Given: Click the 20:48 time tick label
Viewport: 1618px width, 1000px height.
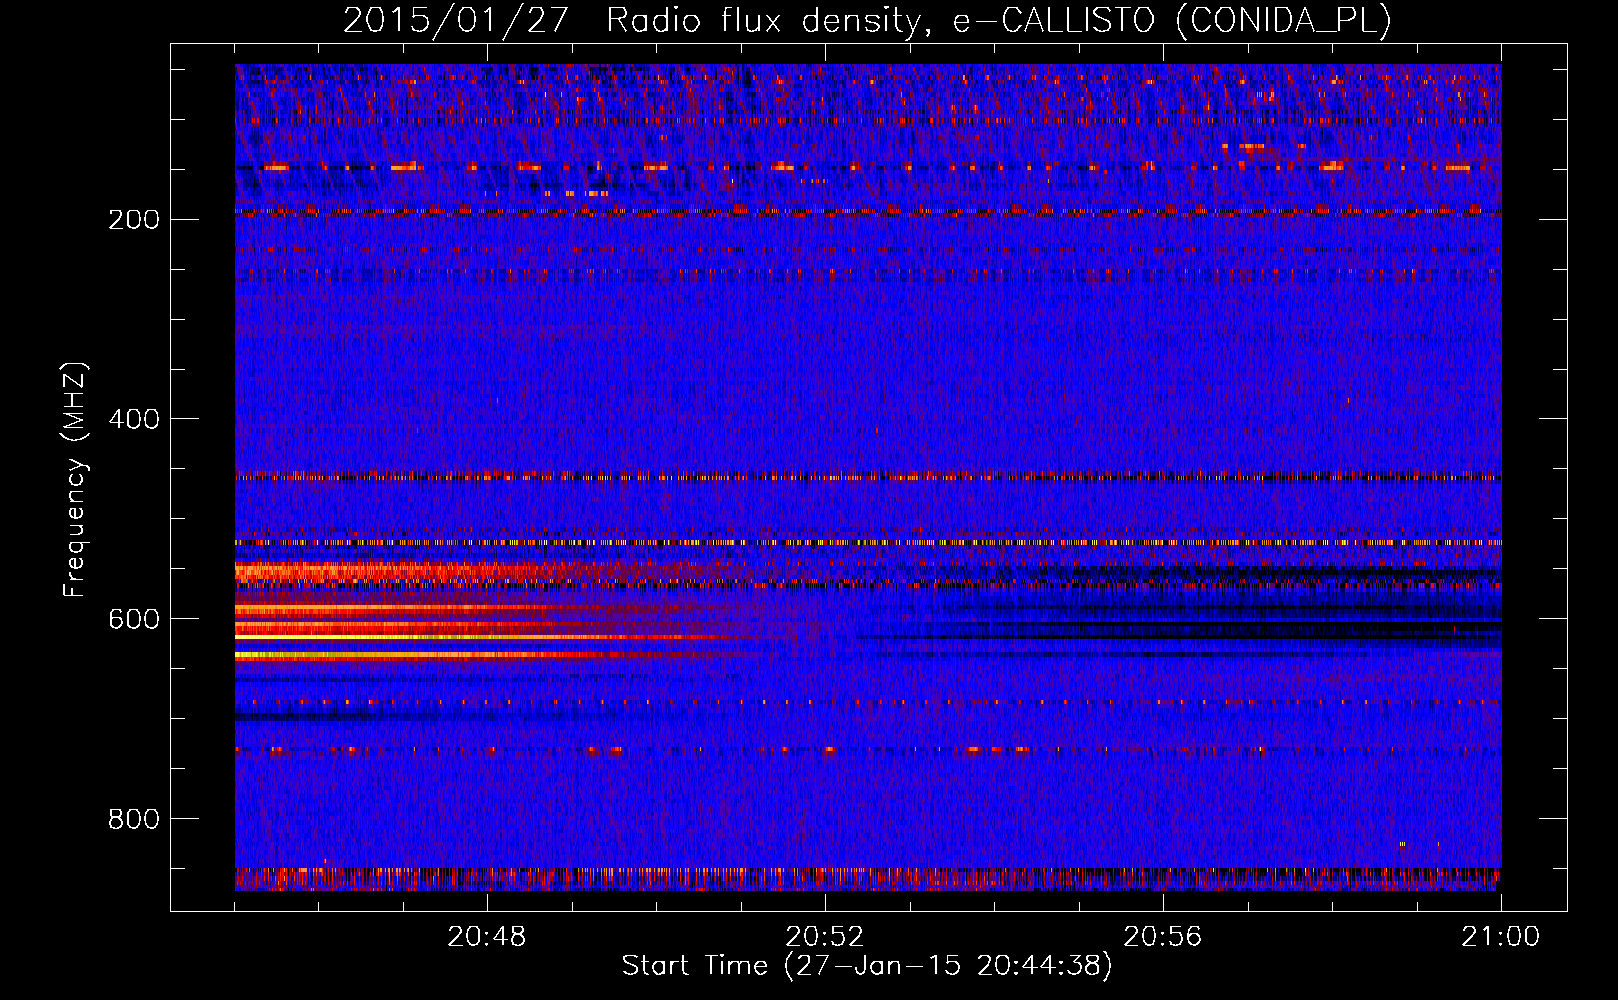Looking at the screenshot, I should click(x=487, y=937).
